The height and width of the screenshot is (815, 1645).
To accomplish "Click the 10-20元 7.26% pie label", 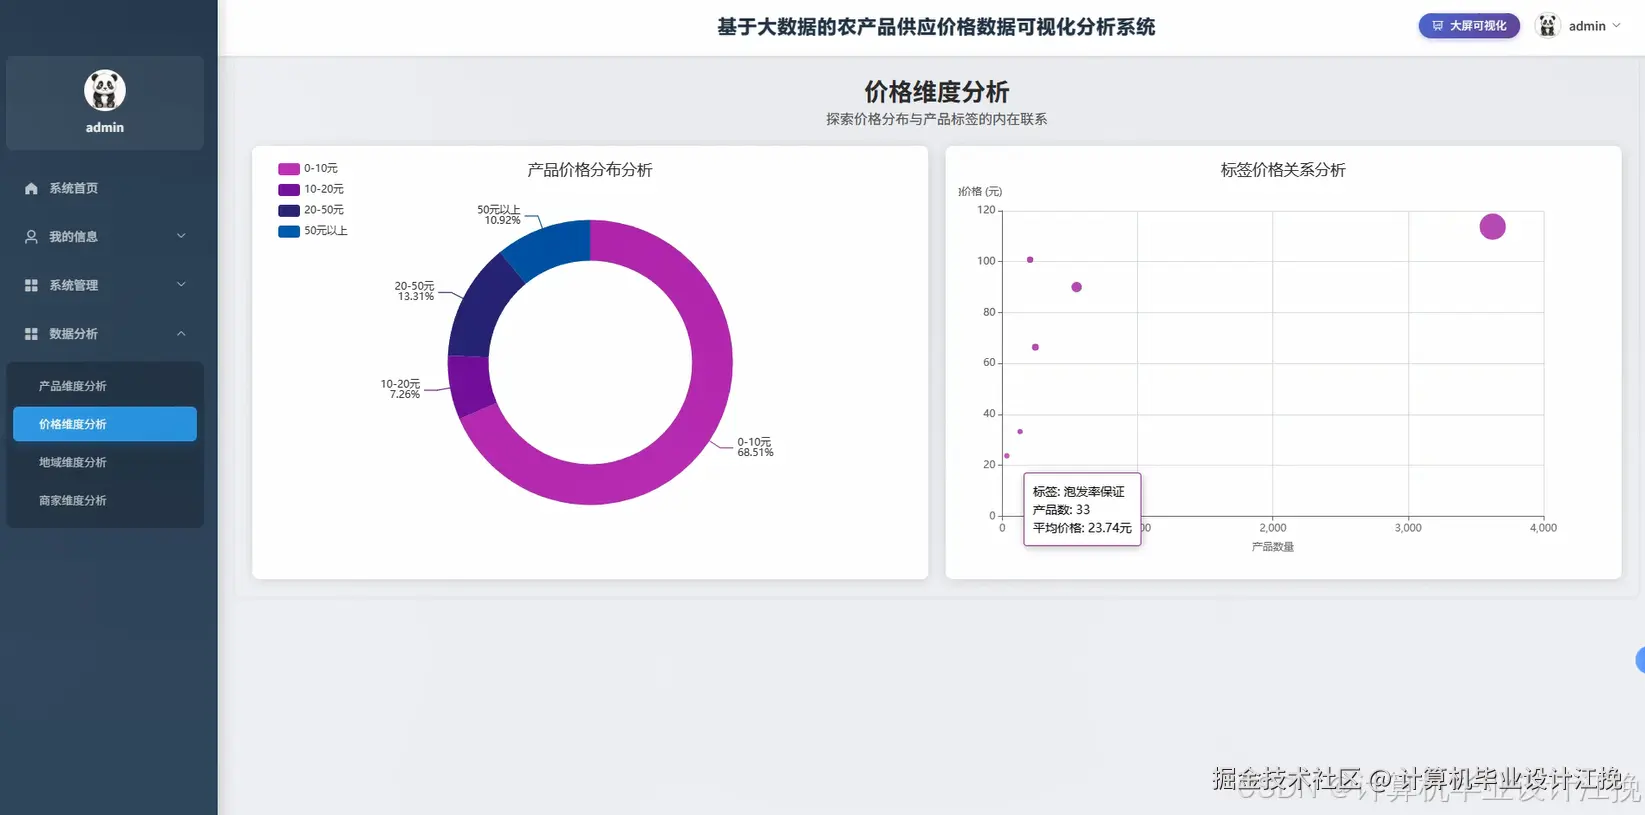I will click(400, 389).
